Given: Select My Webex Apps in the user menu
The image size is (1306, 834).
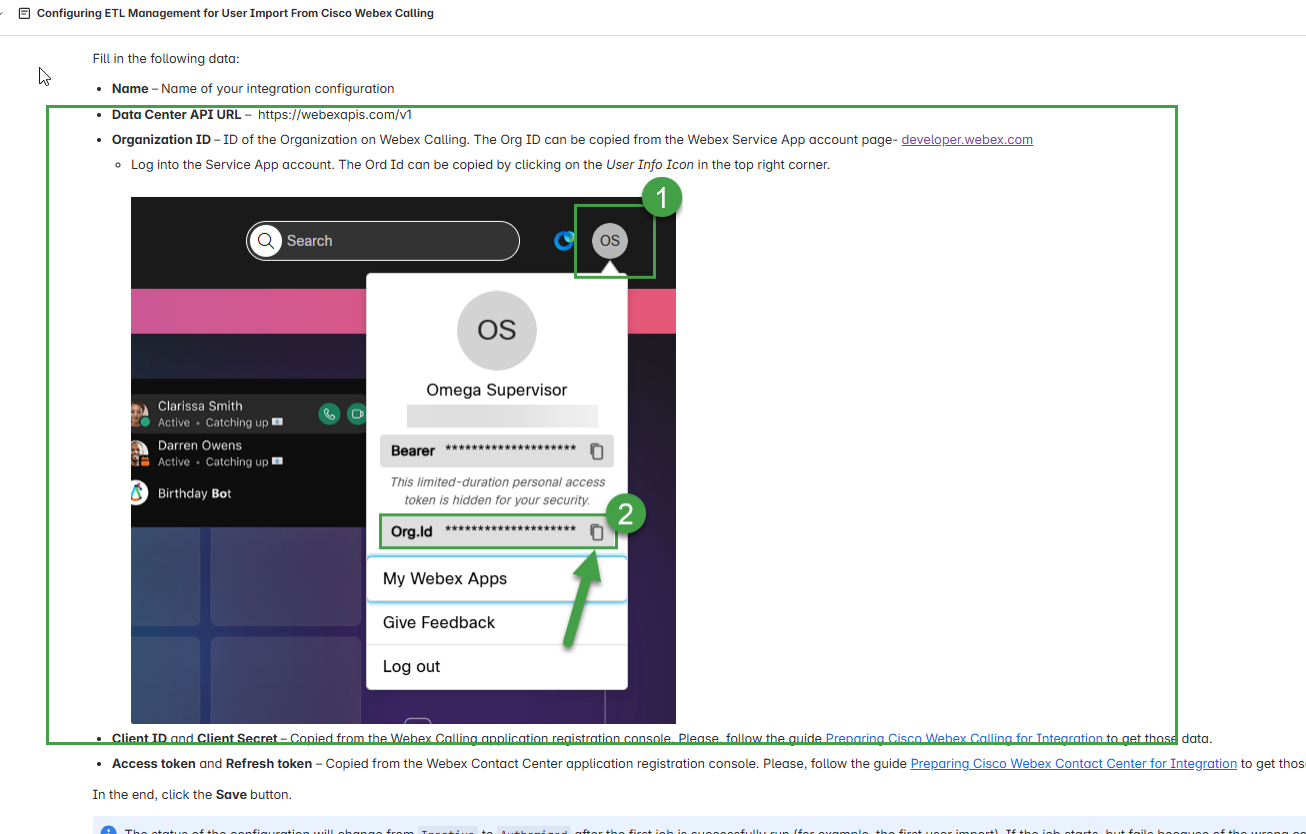Looking at the screenshot, I should coord(445,579).
